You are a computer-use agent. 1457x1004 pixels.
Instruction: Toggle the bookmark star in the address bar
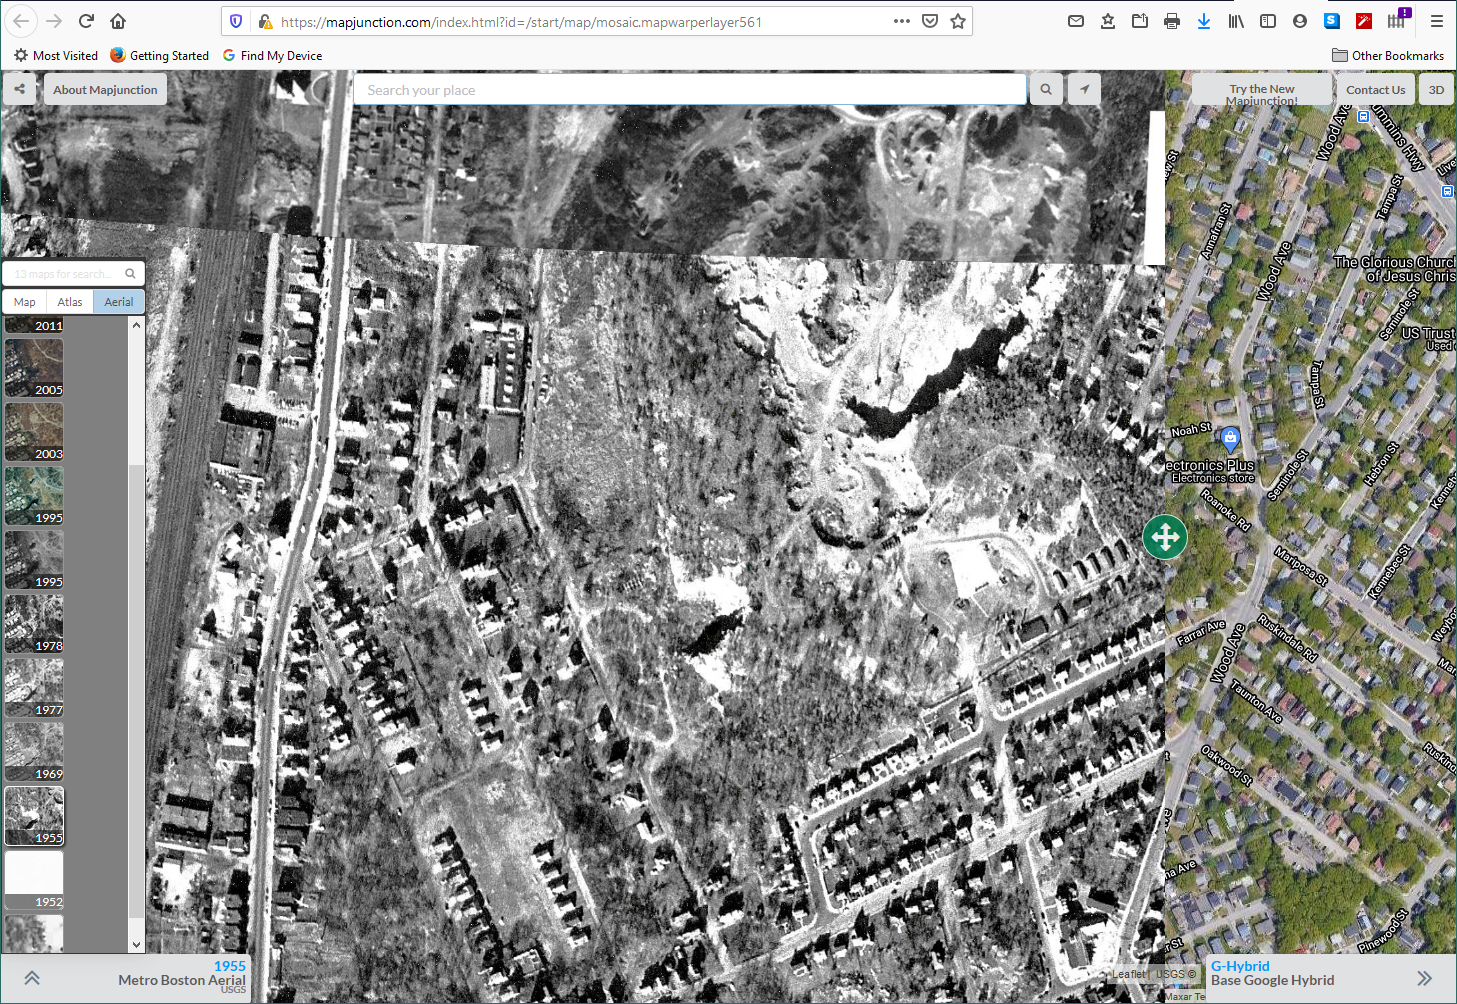tap(958, 19)
